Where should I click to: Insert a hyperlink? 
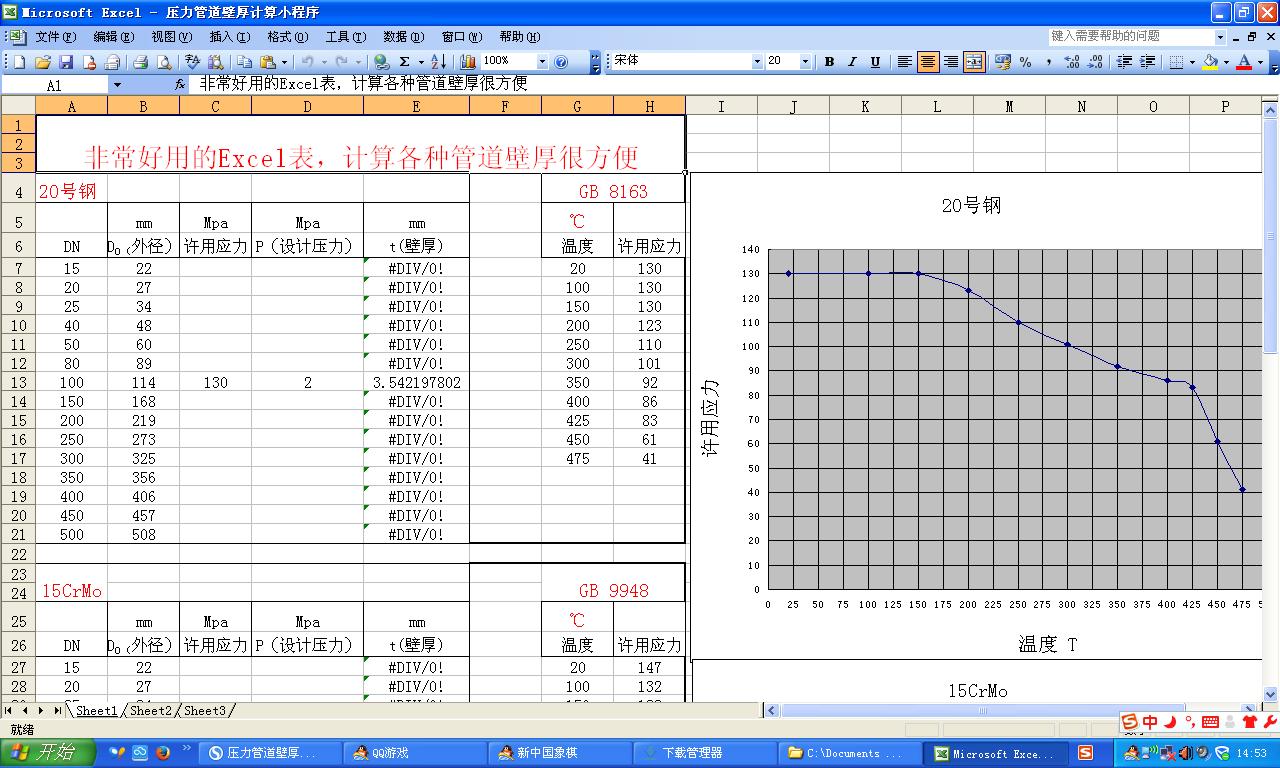380,62
